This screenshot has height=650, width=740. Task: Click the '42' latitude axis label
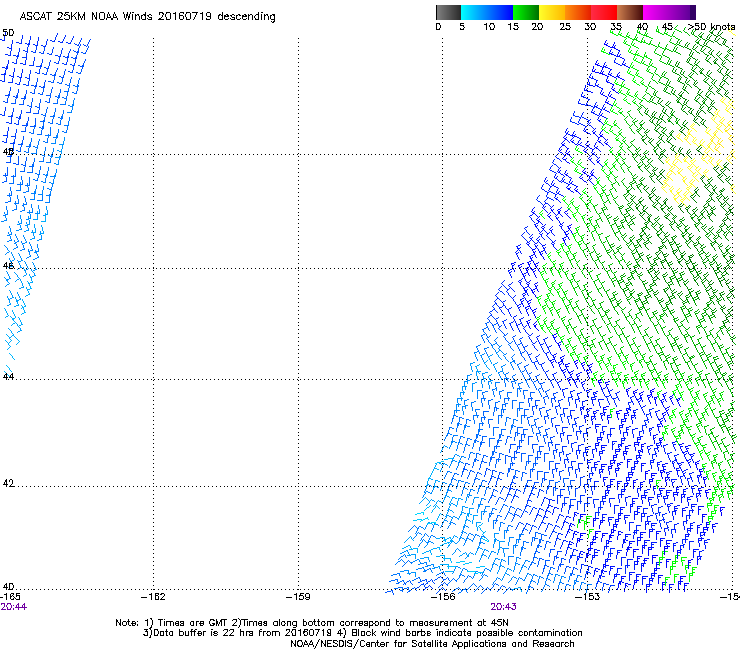8,483
